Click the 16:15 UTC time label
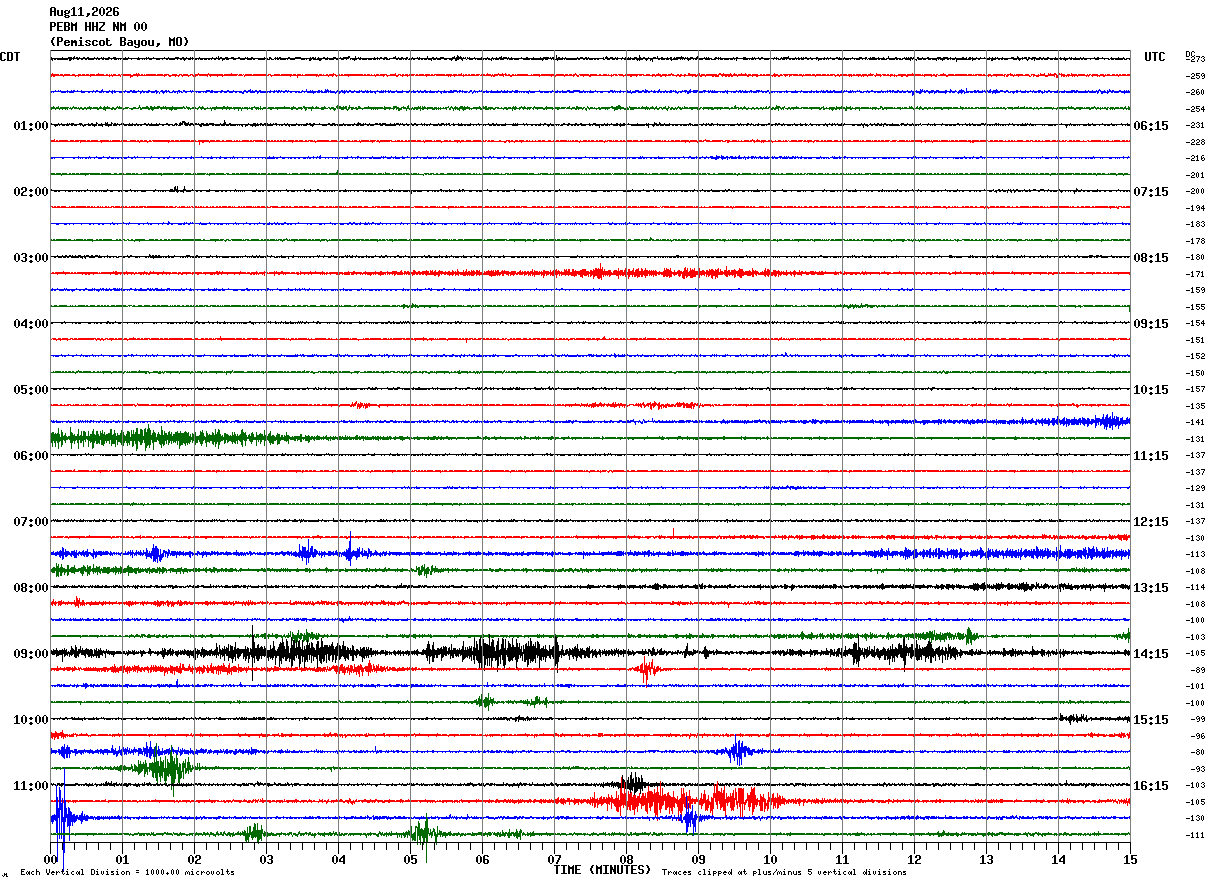The image size is (1210, 886). click(1150, 786)
